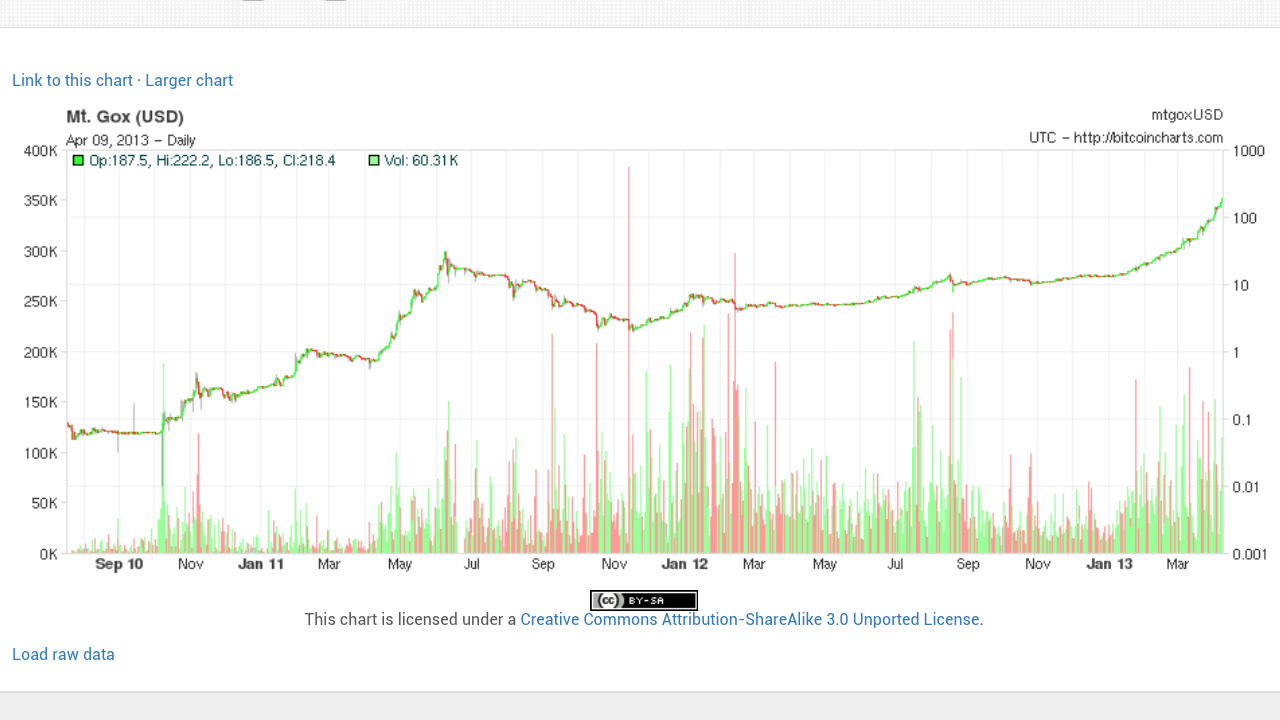Click the 'Load raw data' link

coord(63,654)
